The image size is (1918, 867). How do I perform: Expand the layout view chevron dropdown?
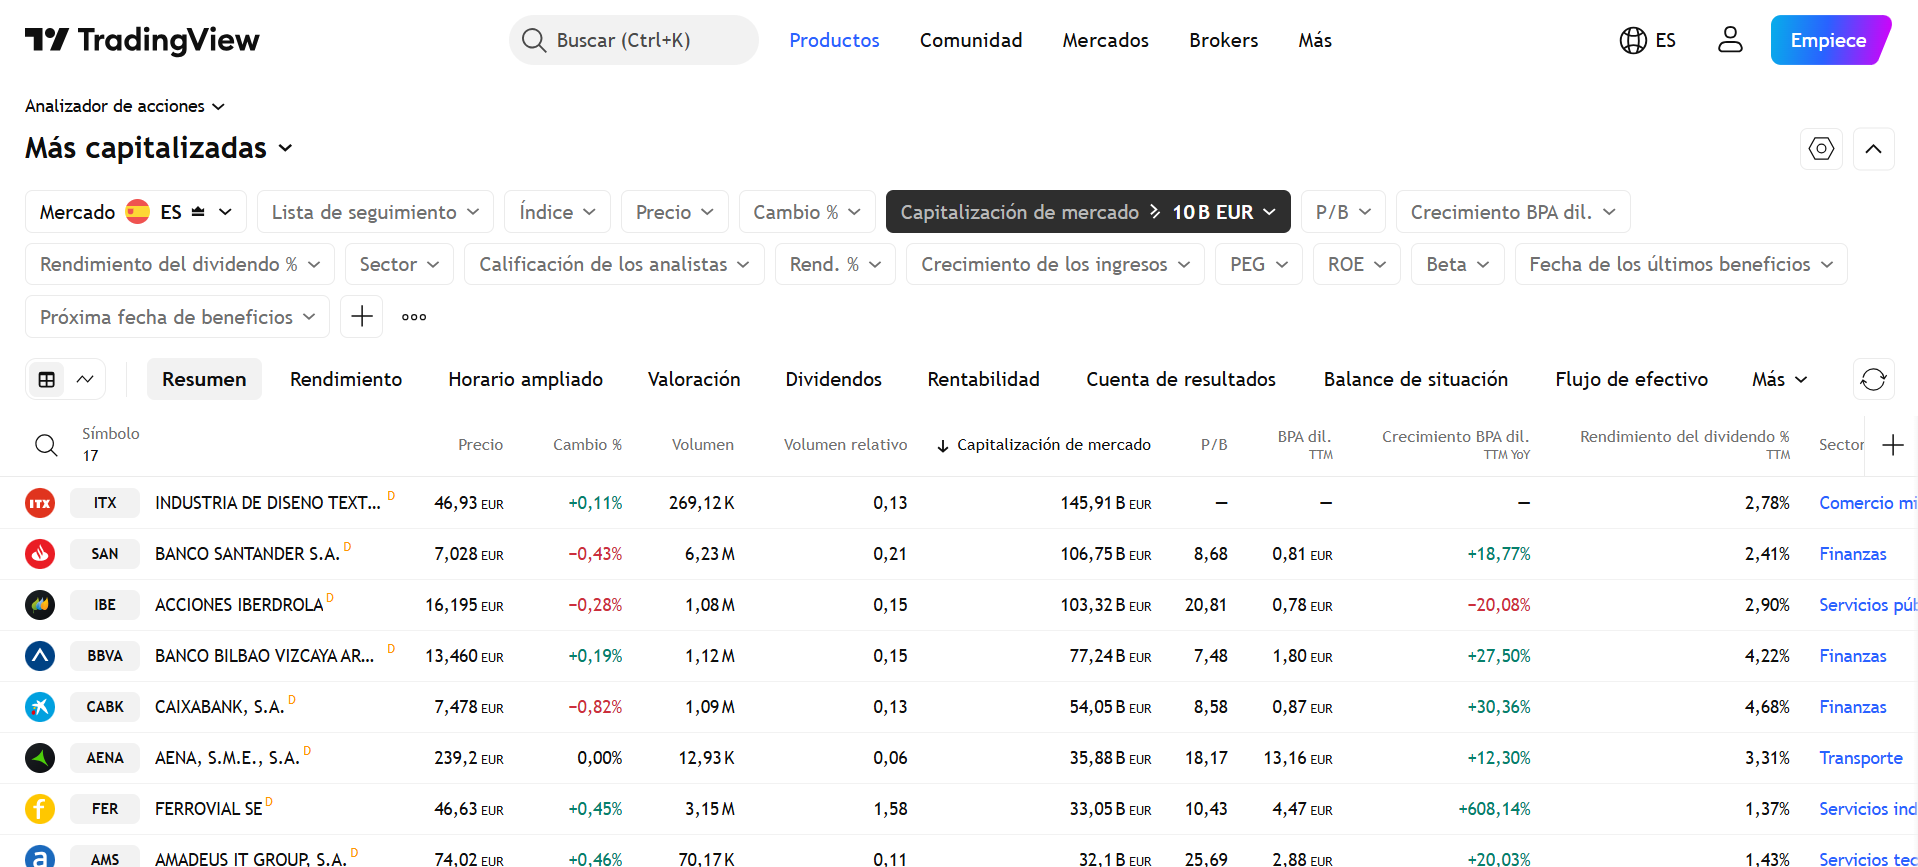[85, 379]
